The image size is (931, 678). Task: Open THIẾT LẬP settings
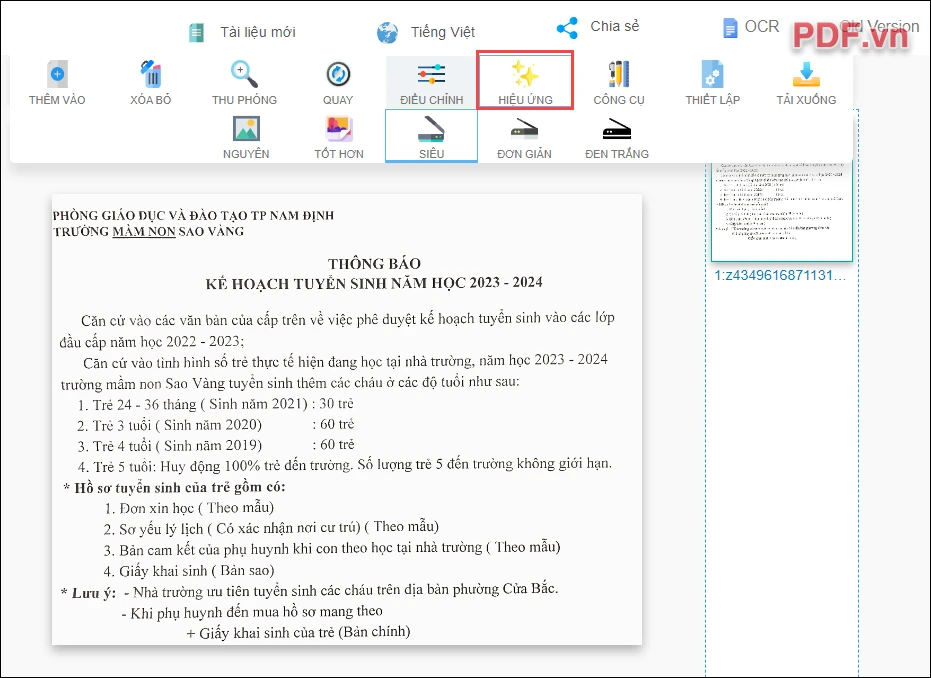712,83
